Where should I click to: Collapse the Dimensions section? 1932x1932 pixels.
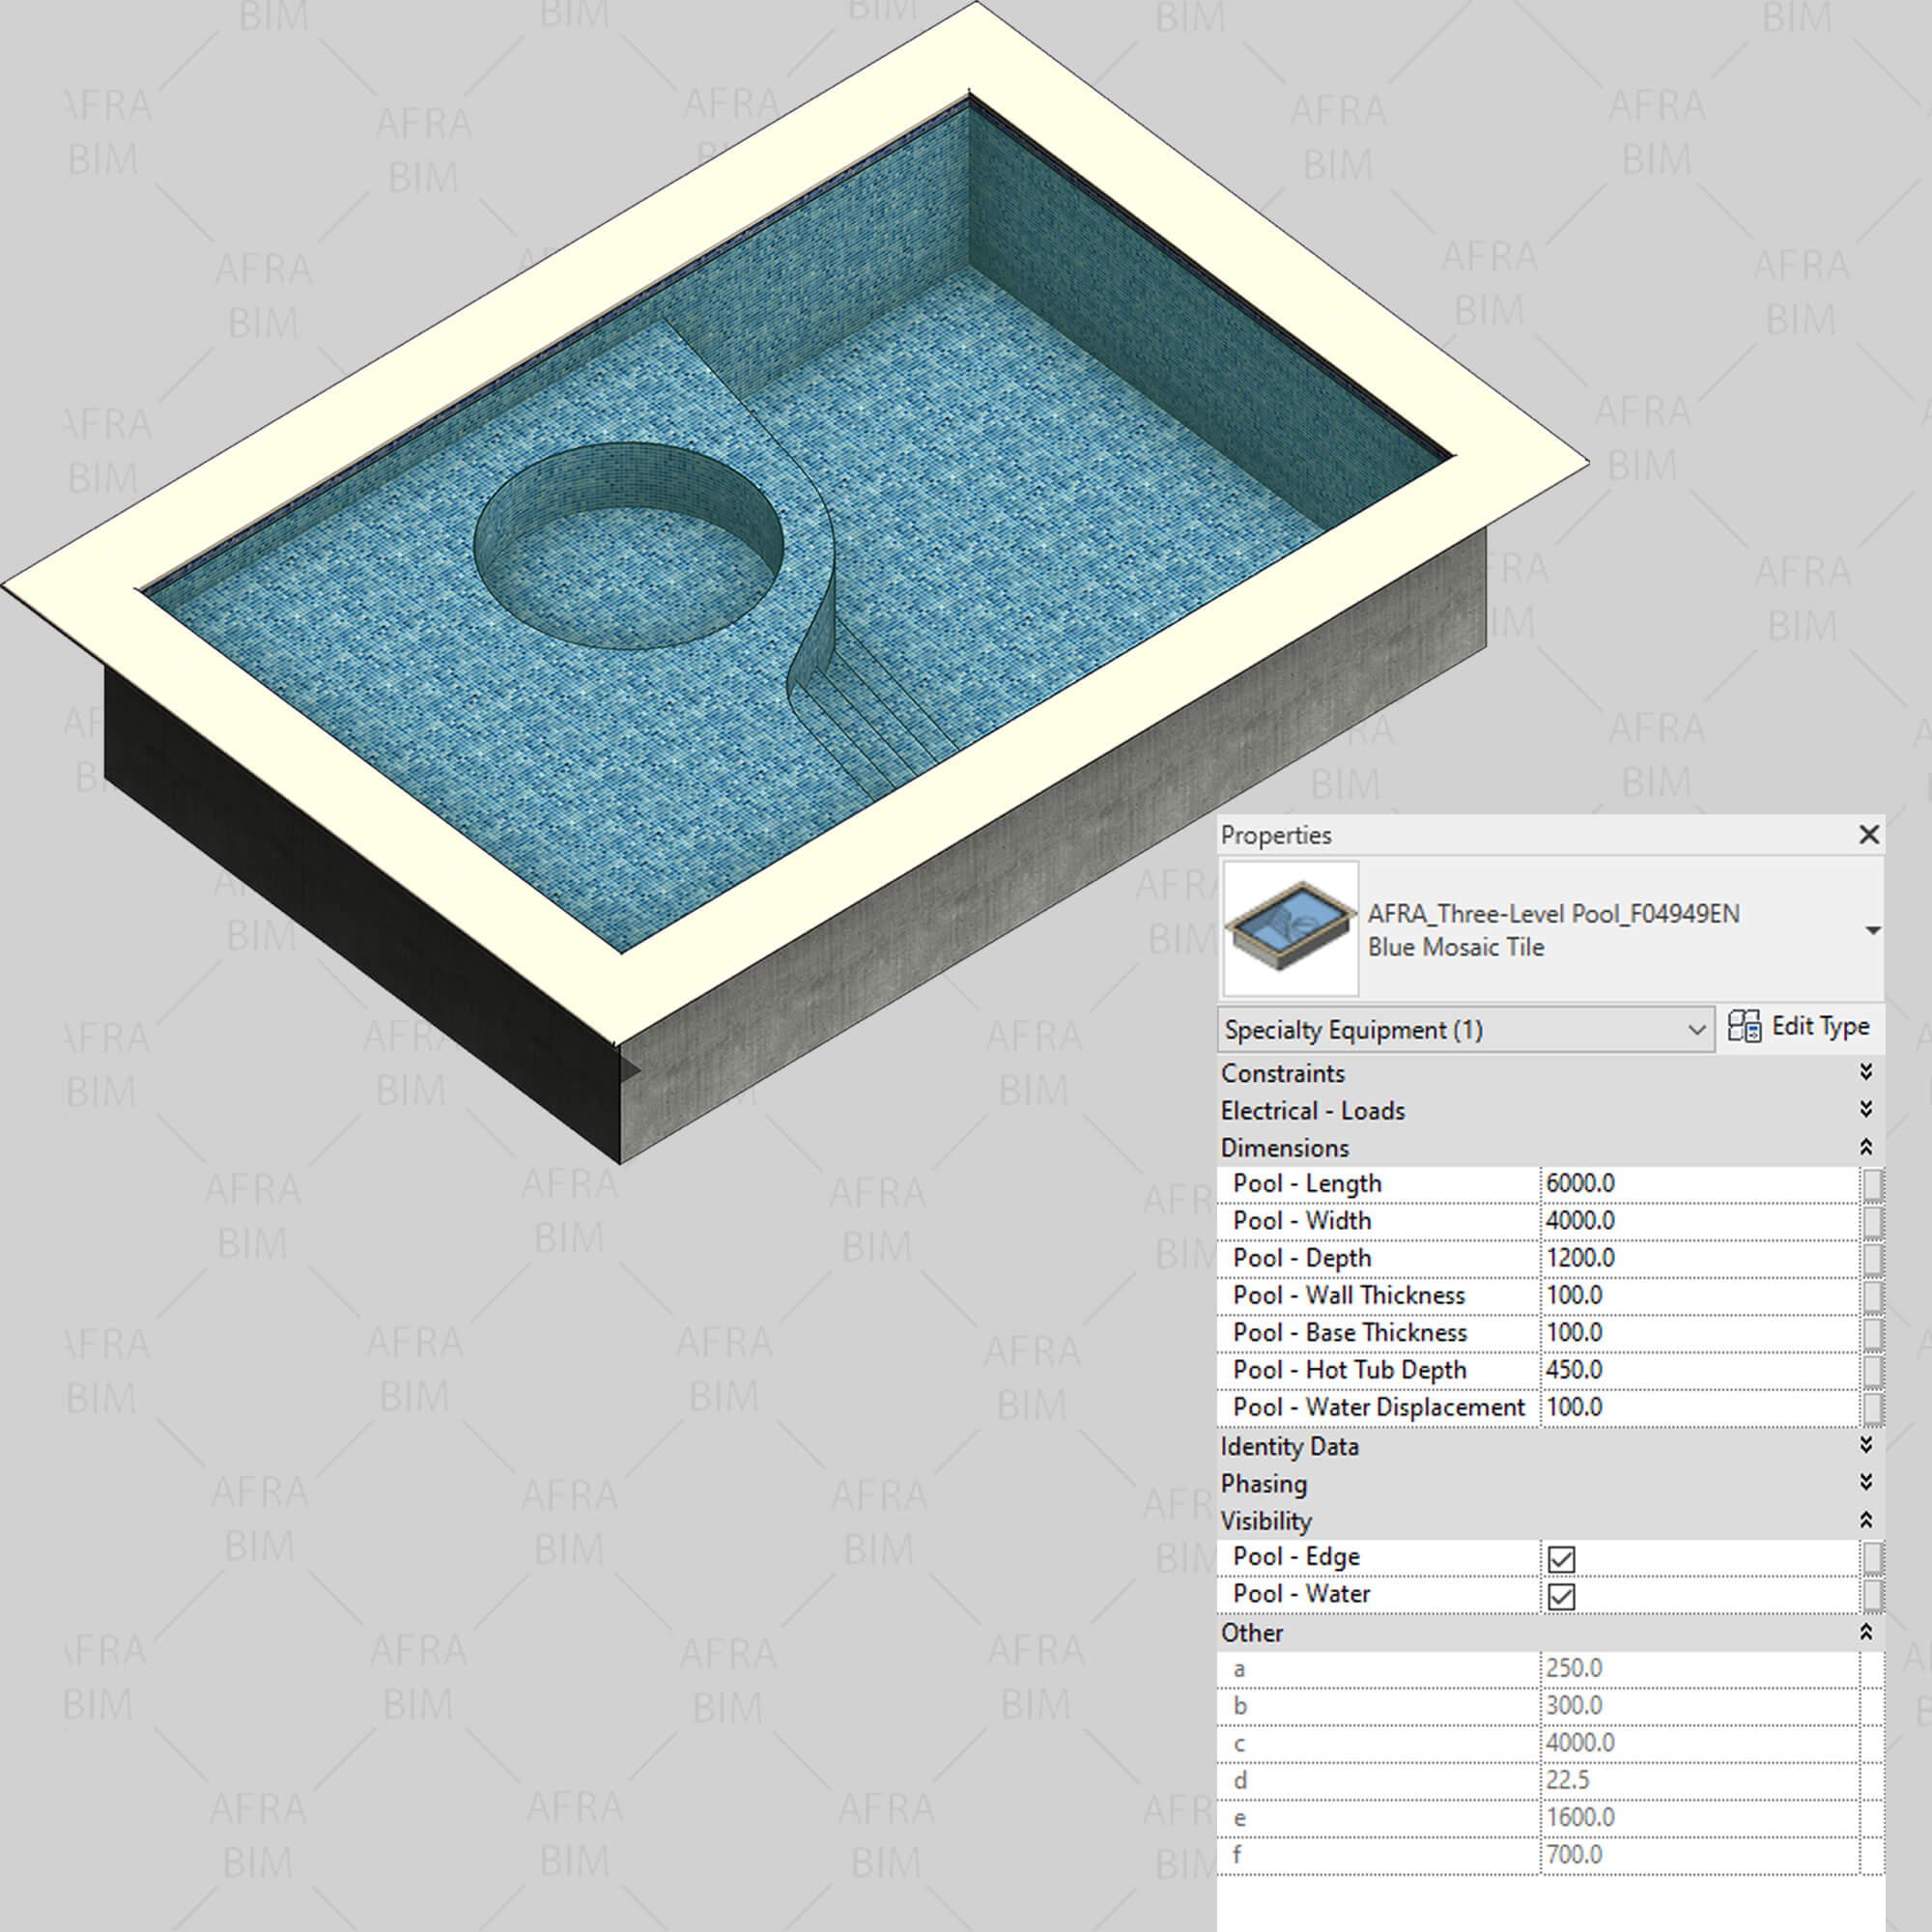pyautogui.click(x=1865, y=1147)
